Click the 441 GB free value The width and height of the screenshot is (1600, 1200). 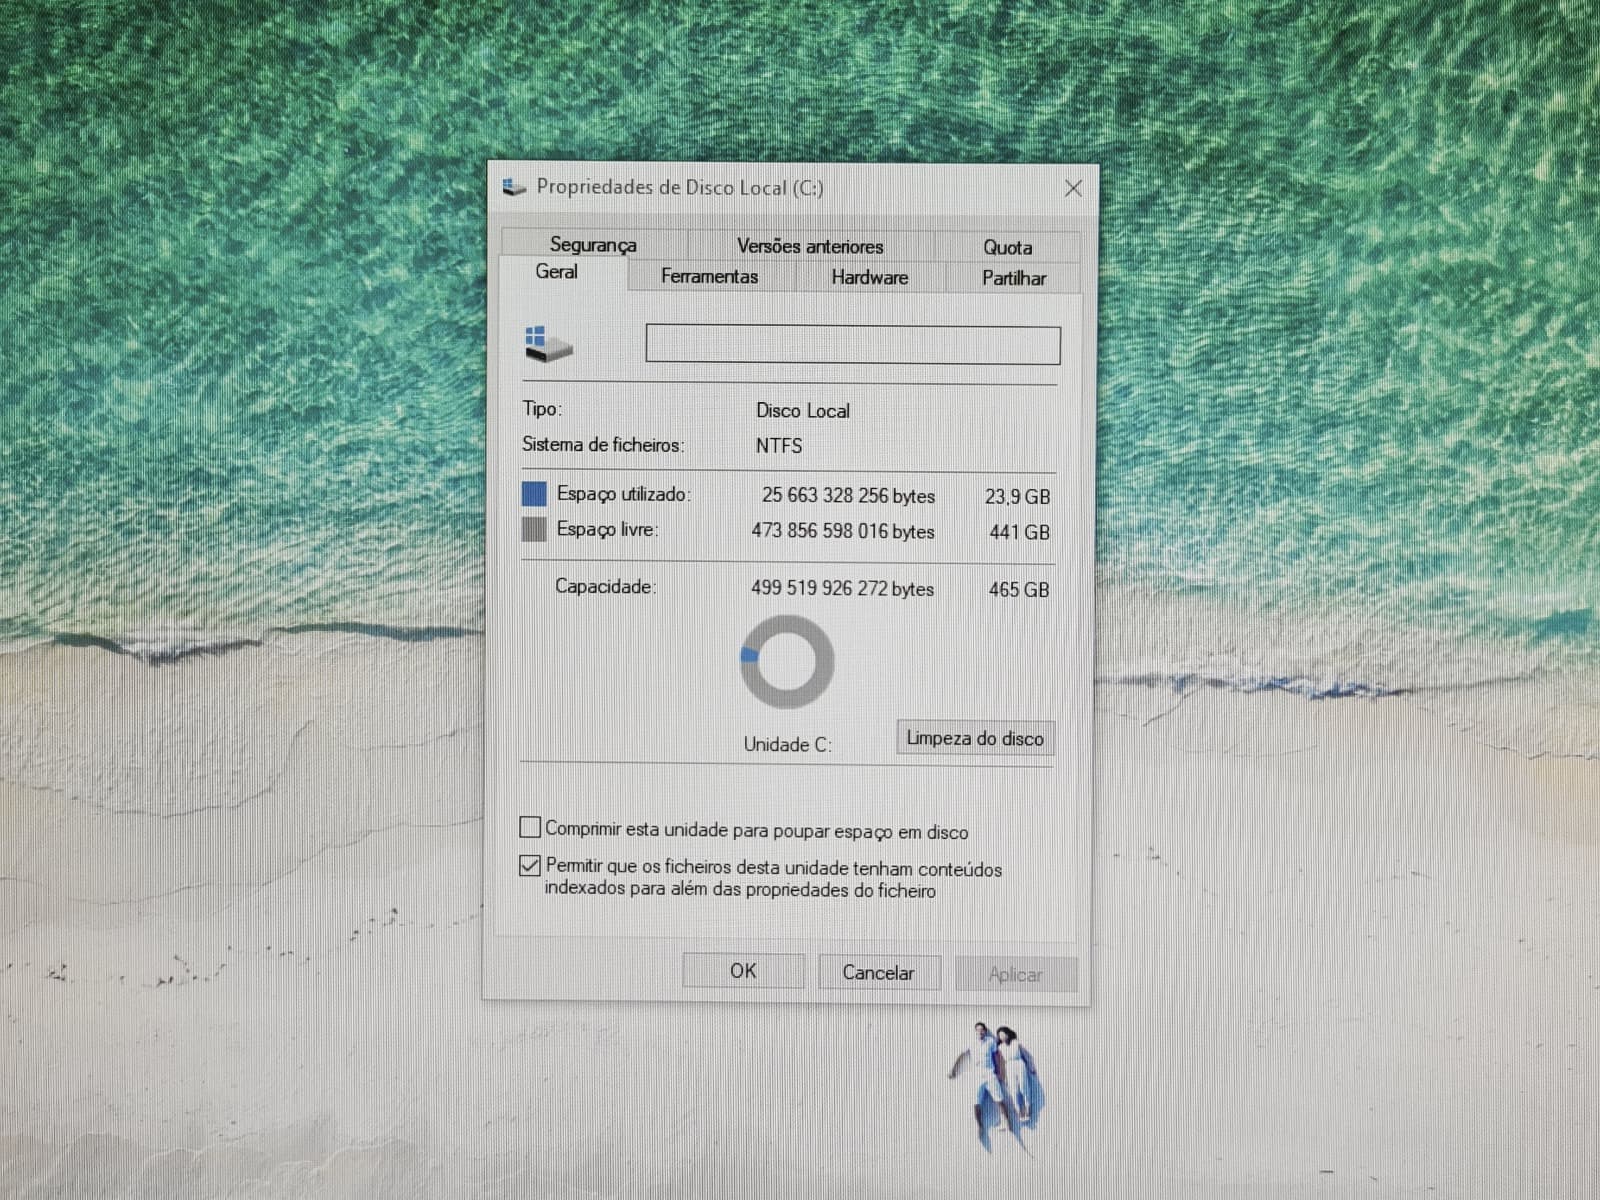pyautogui.click(x=1019, y=533)
